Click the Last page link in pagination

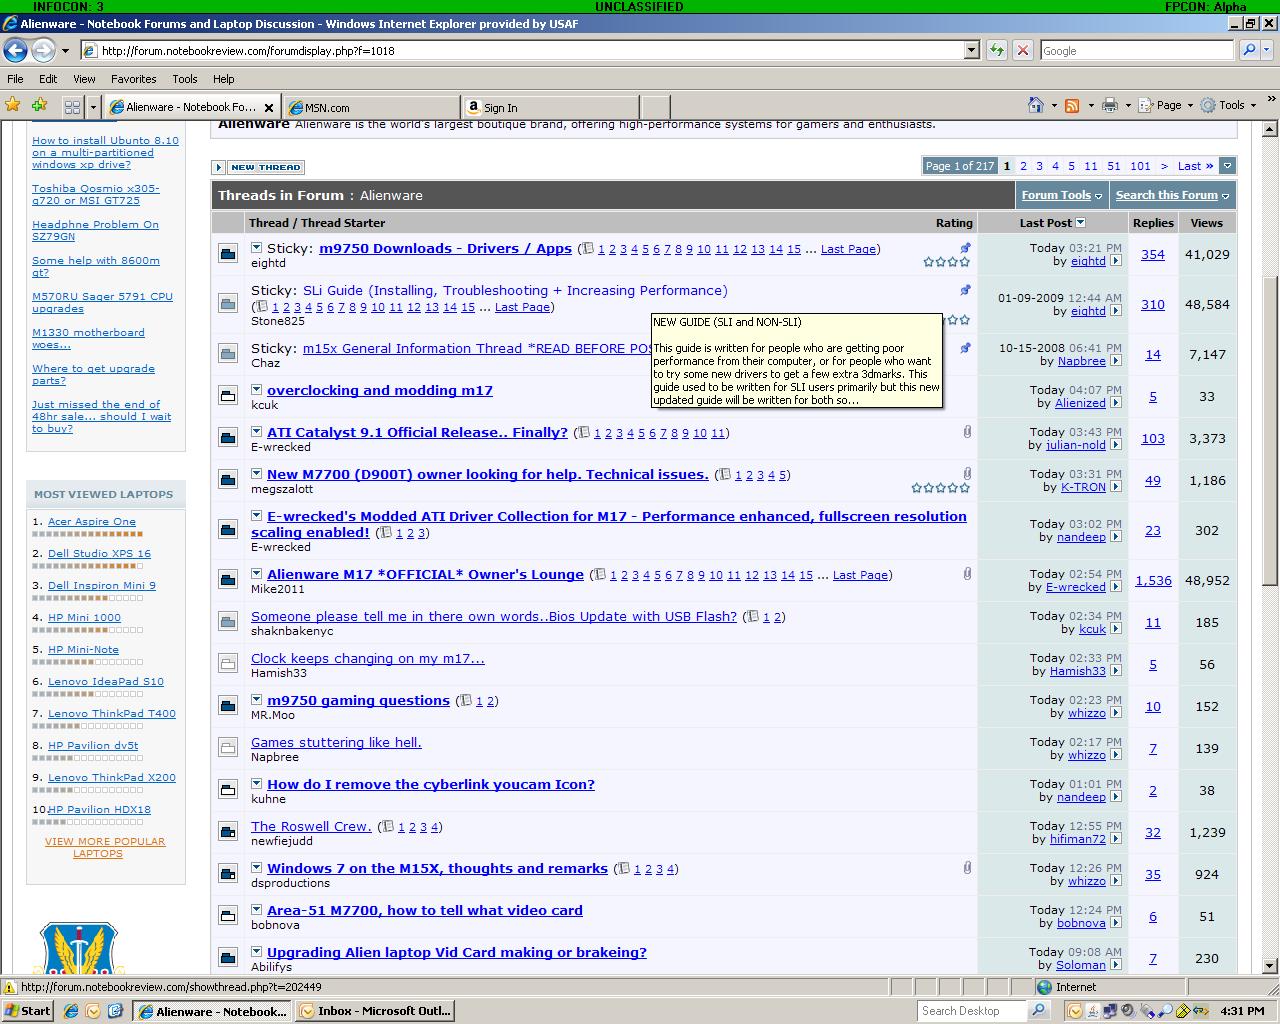pos(1195,166)
